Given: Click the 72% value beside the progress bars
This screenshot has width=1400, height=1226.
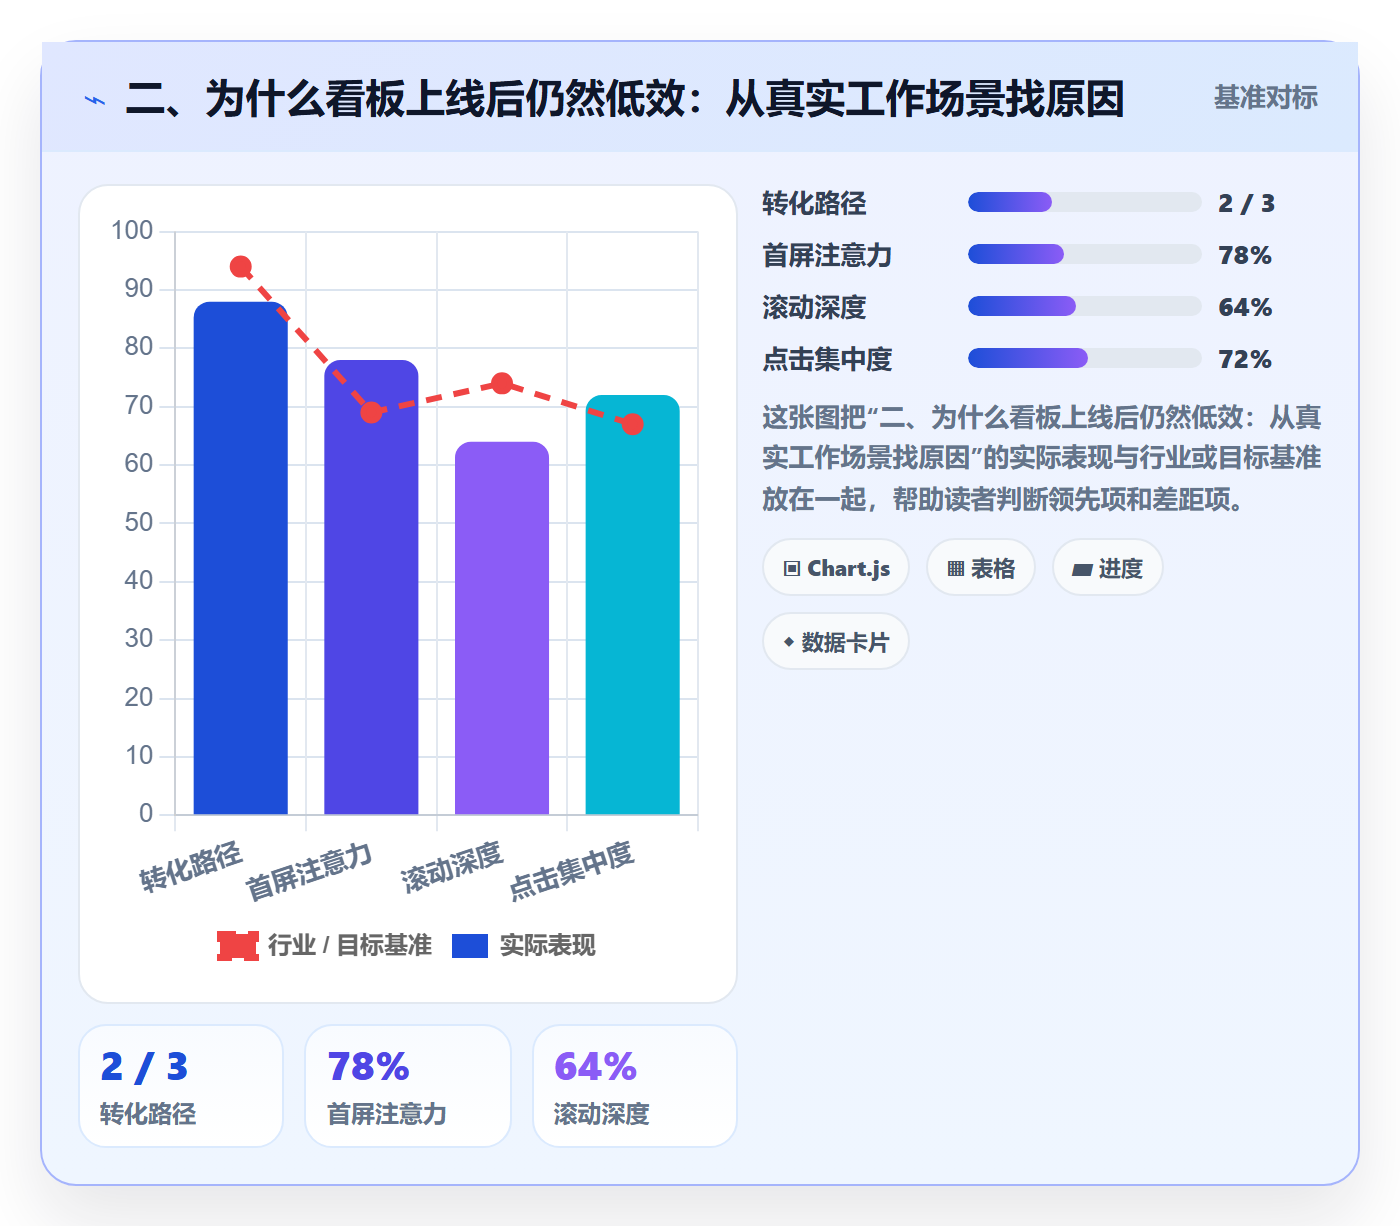Looking at the screenshot, I should tap(1245, 359).
